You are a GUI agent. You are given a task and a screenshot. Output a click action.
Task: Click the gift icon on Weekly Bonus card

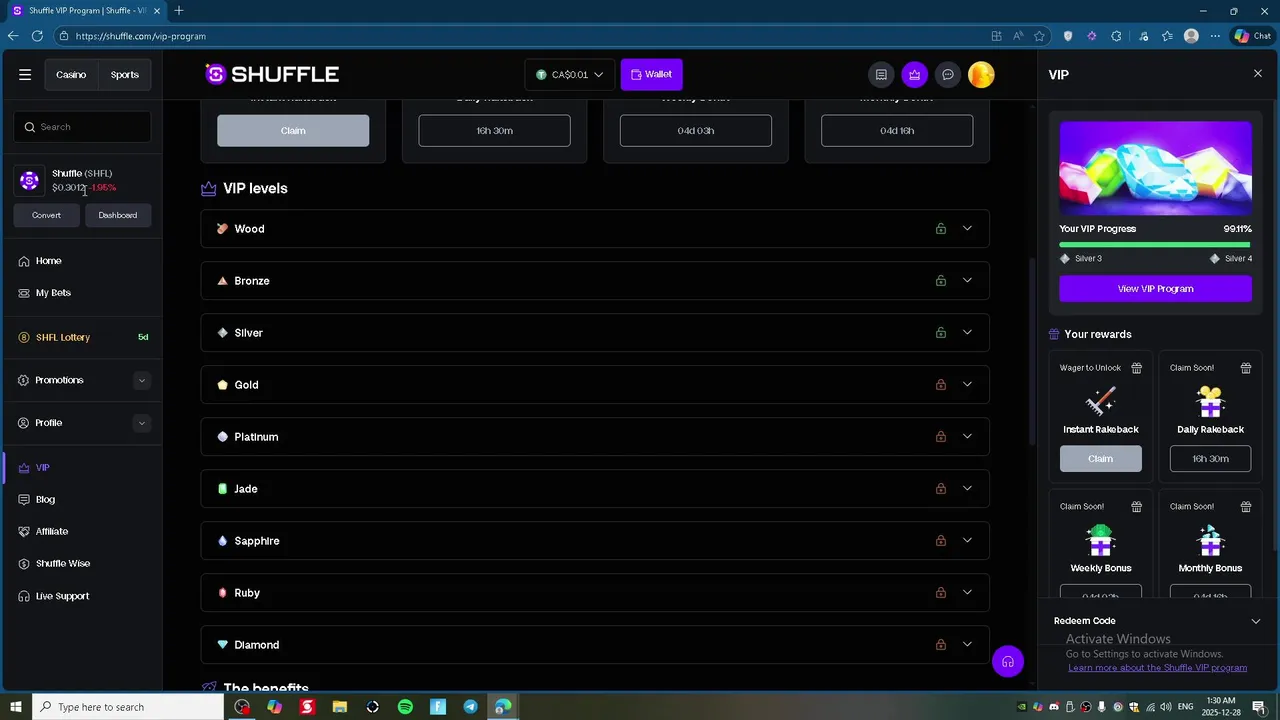point(1136,507)
